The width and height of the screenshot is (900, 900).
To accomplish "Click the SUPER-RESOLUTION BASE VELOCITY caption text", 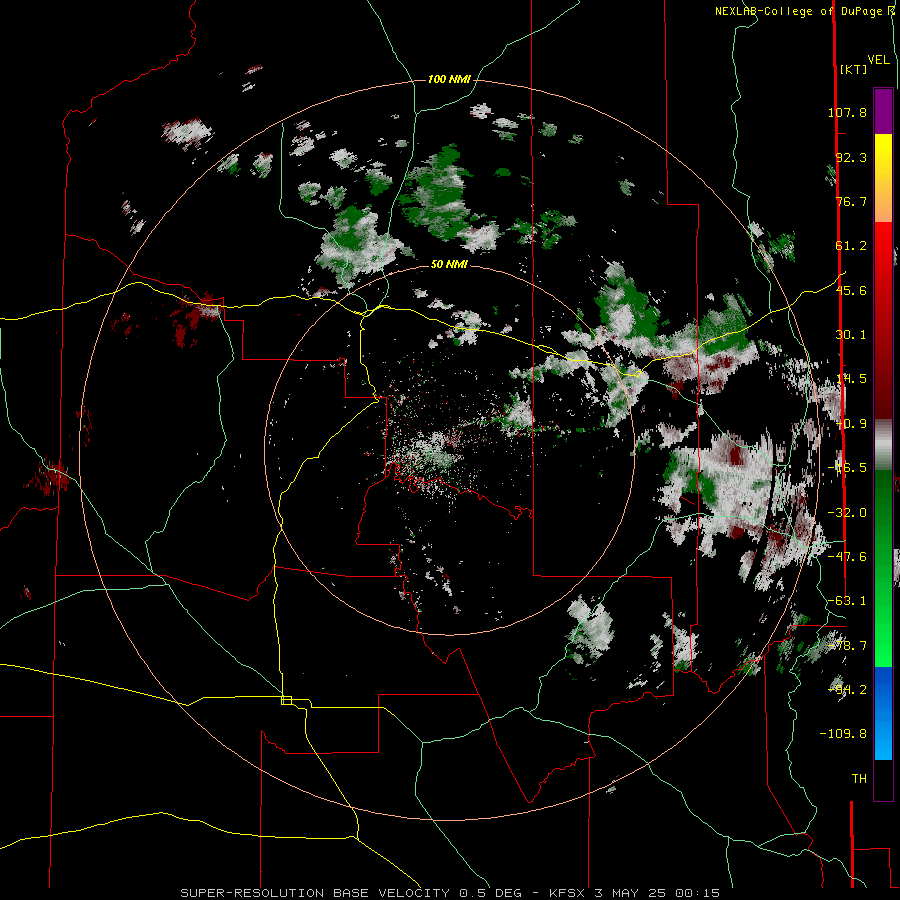I will (x=315, y=893).
